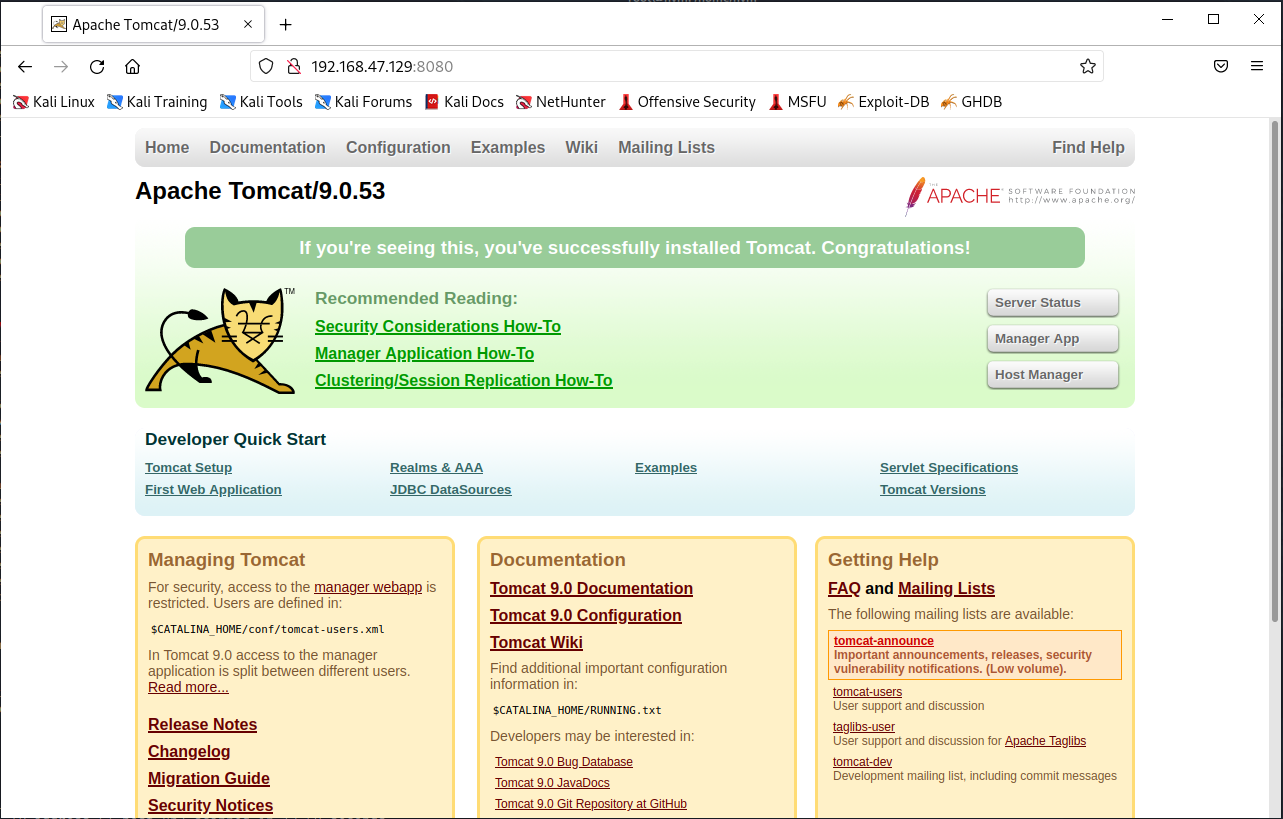
Task: Open Examples in the Tomcat navigation bar
Action: (x=508, y=147)
